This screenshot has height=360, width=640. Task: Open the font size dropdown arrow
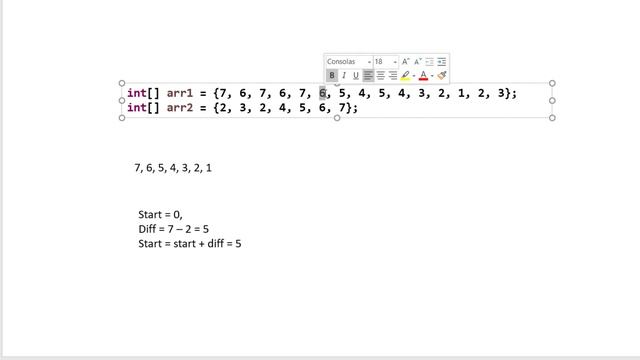(x=395, y=62)
